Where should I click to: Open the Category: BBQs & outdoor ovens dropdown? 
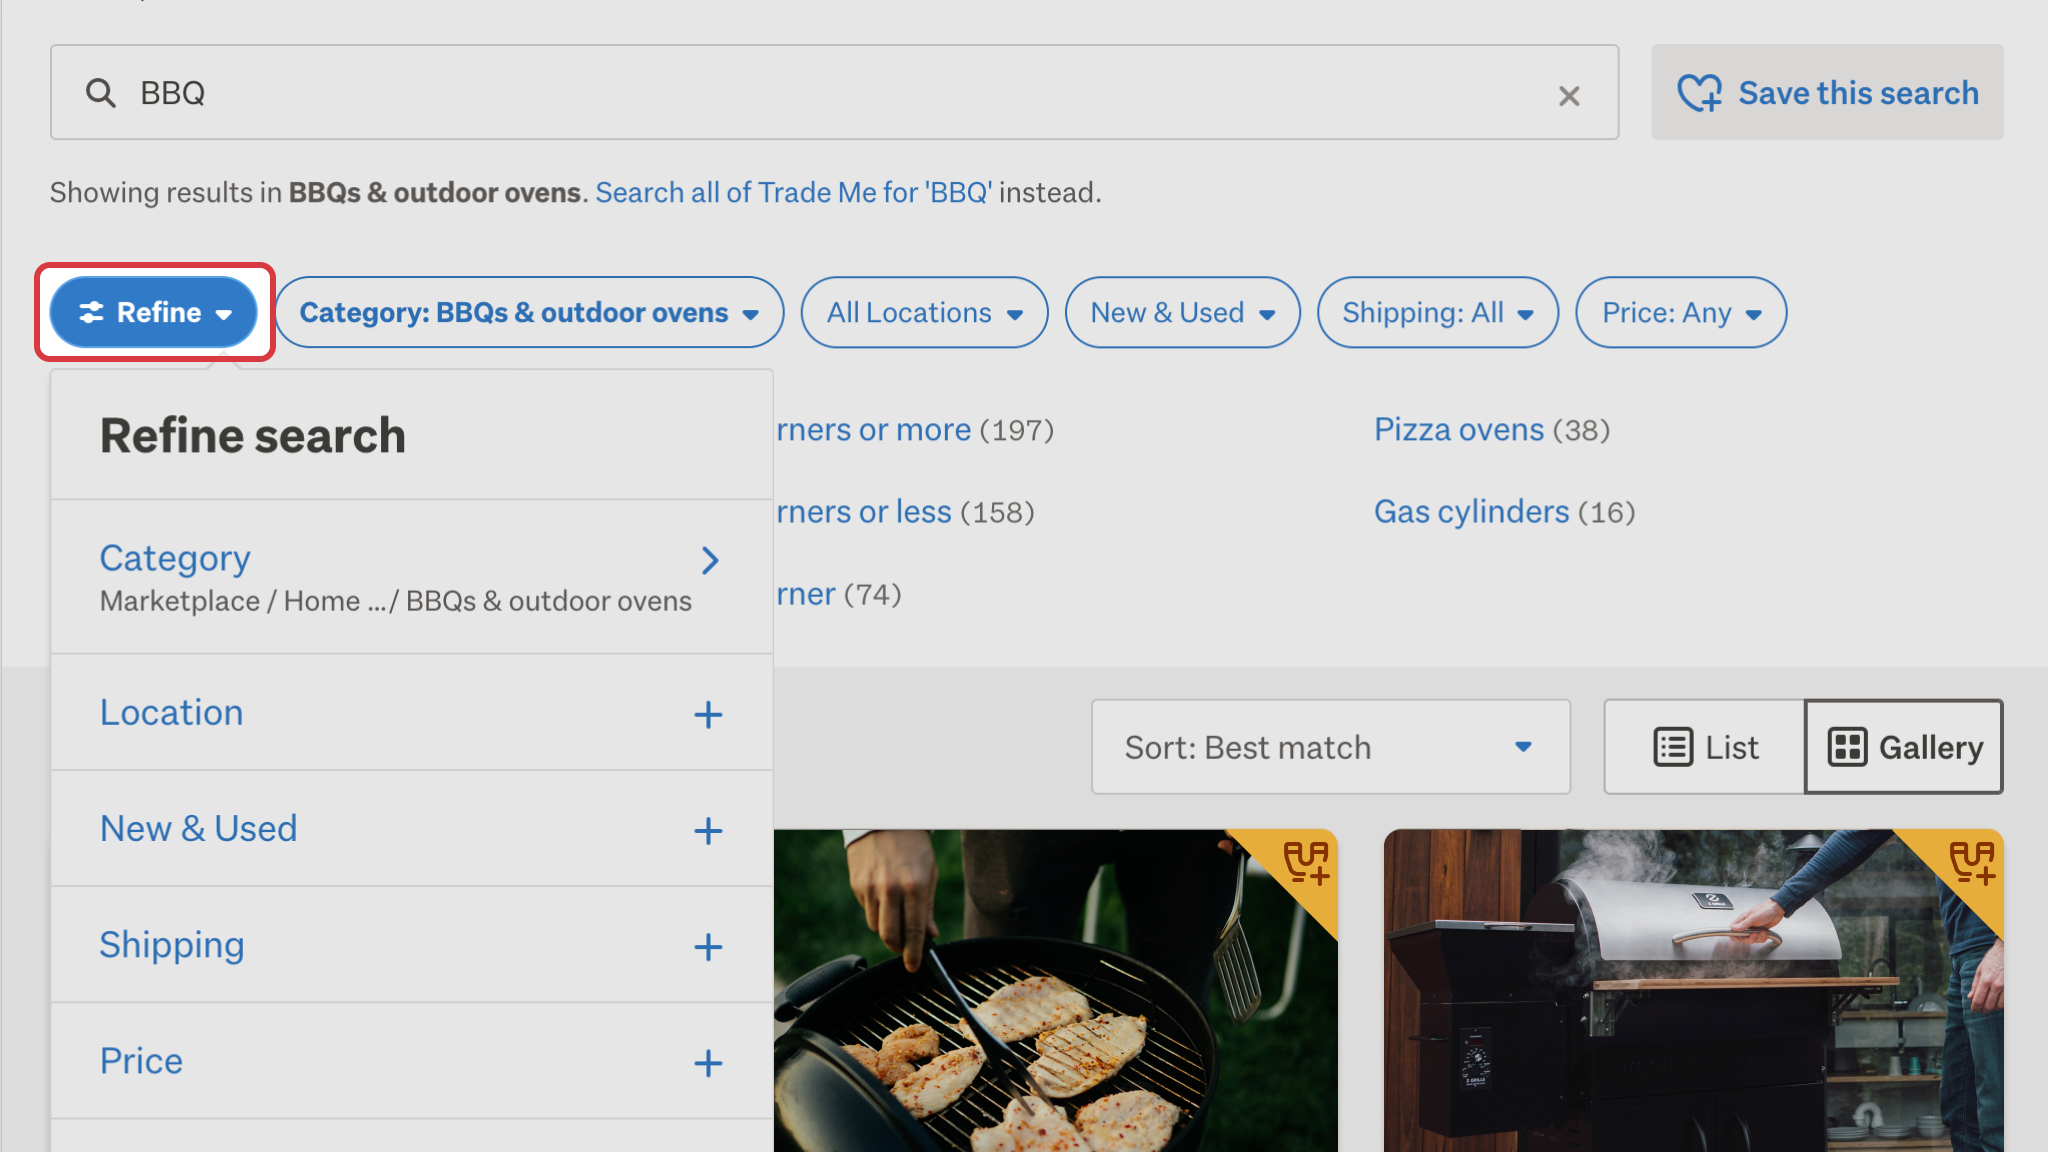(x=529, y=312)
